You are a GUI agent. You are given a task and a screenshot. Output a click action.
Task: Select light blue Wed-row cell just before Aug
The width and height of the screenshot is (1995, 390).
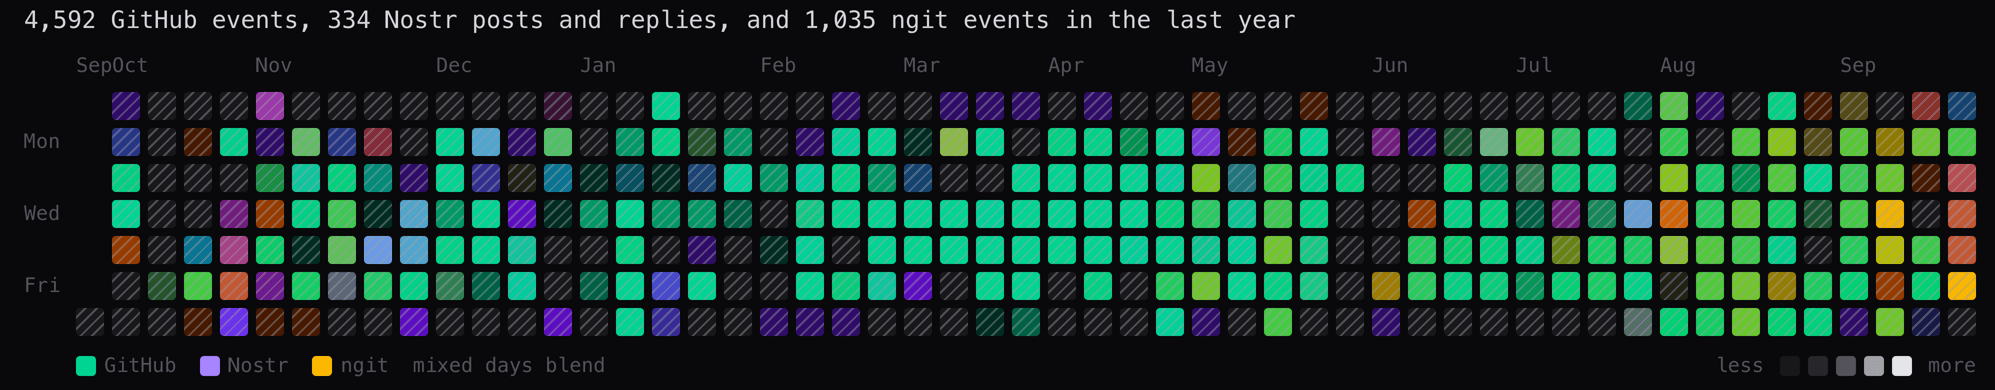pyautogui.click(x=1638, y=214)
